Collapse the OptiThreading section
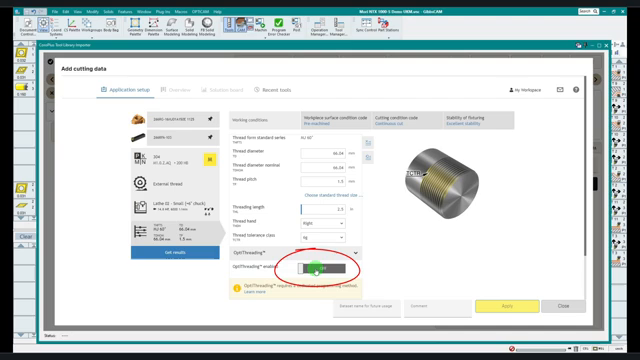 pos(356,253)
